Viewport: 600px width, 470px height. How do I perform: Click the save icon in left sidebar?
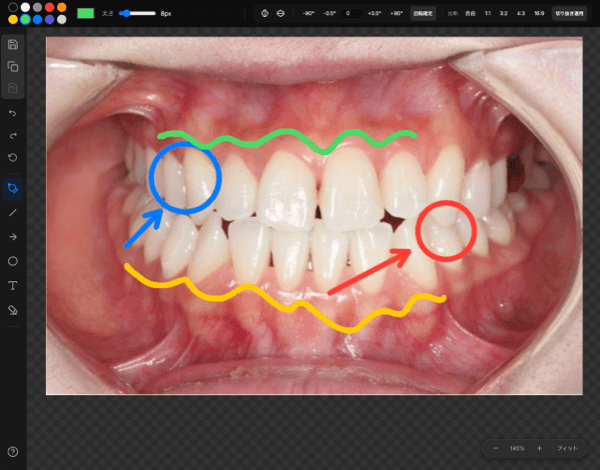[13, 45]
